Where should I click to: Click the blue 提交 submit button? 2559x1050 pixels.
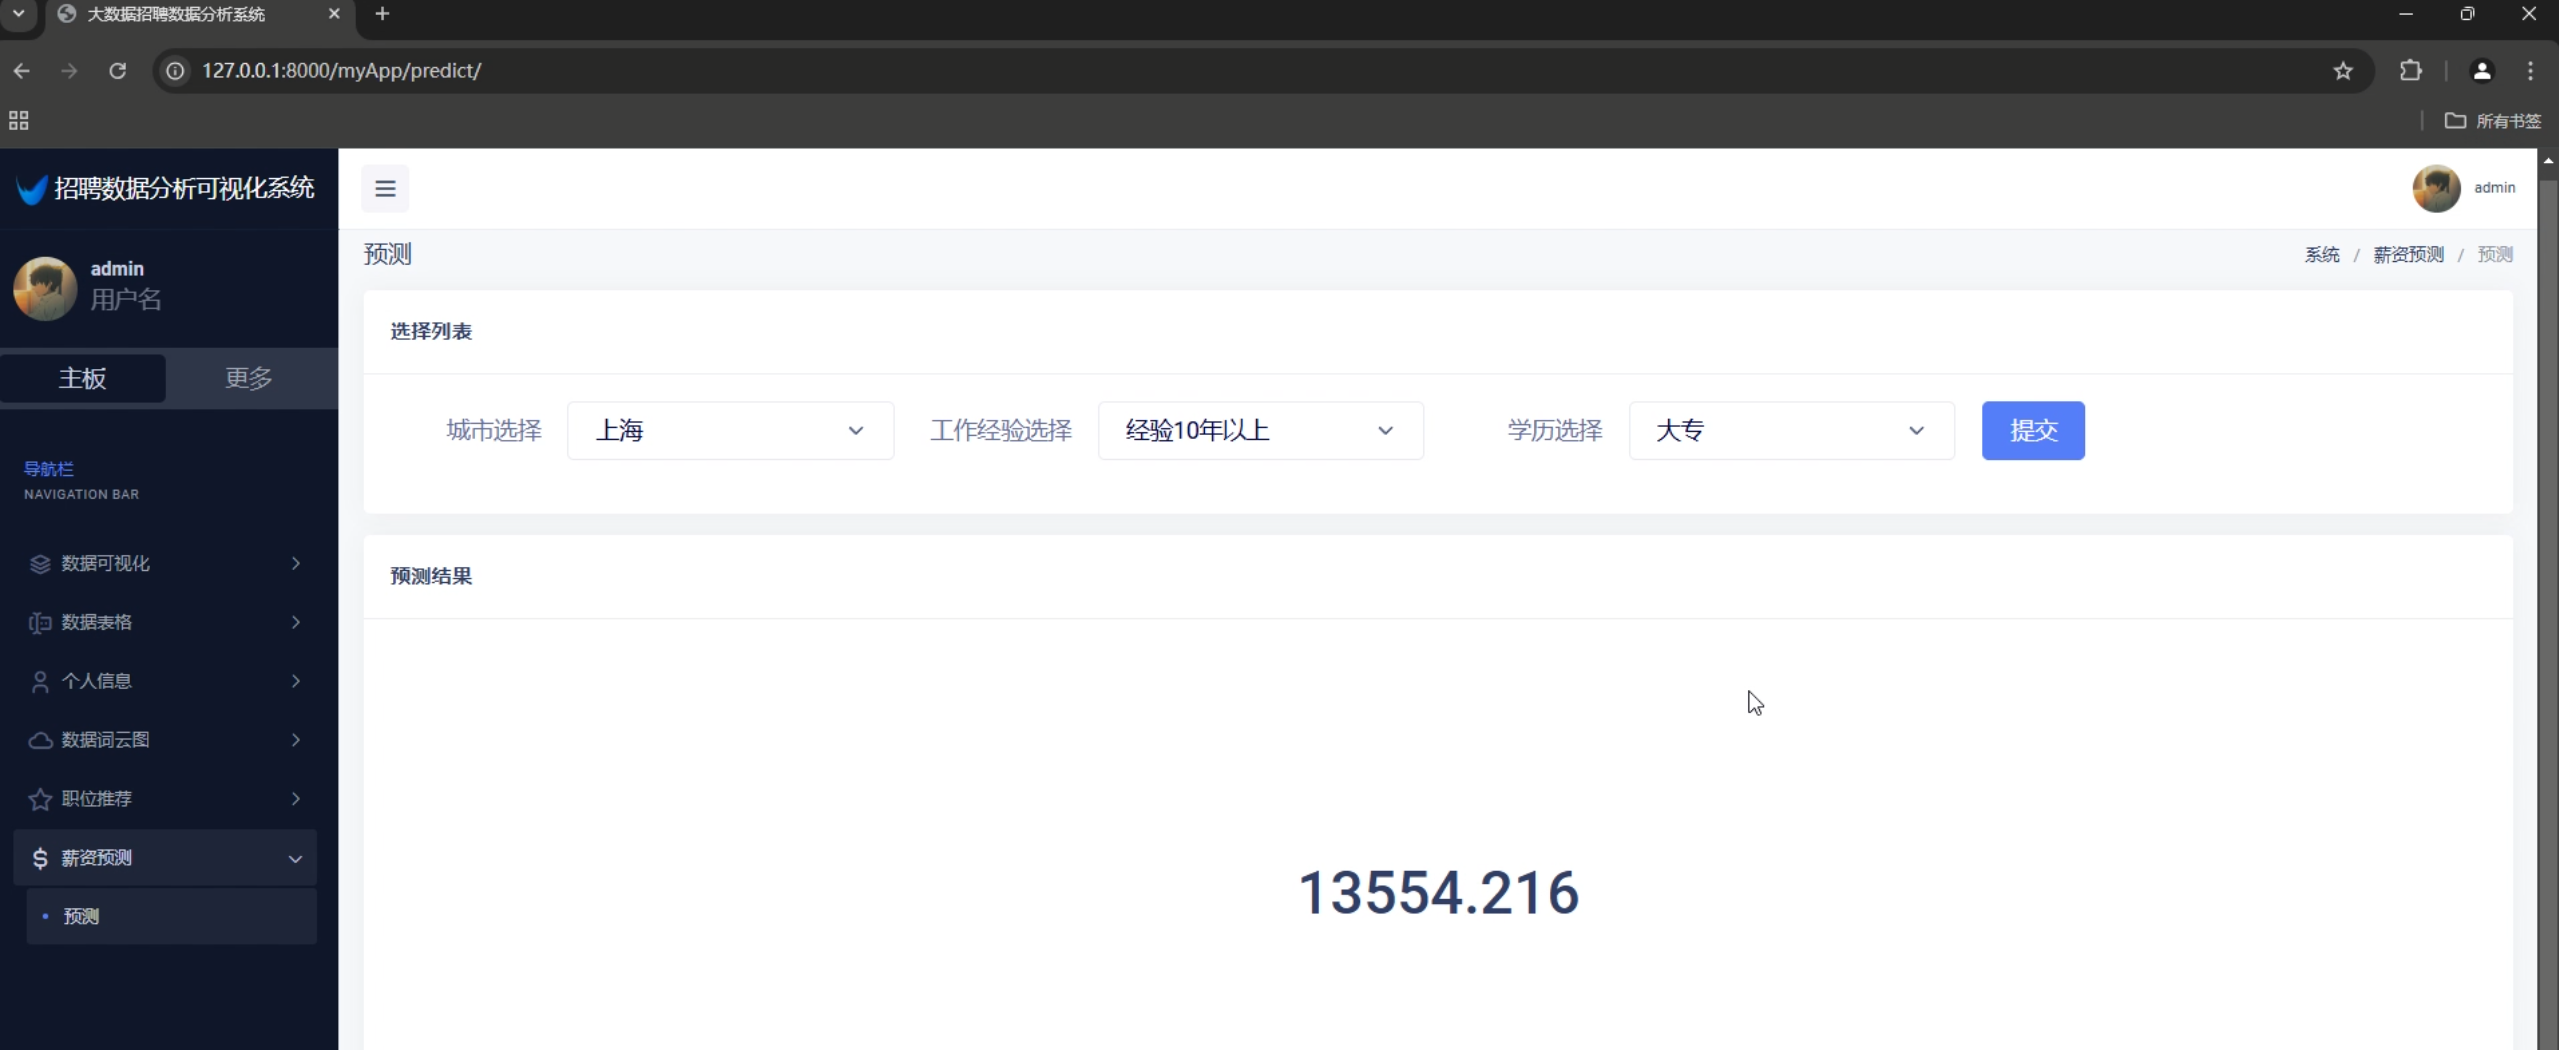[x=2033, y=431]
